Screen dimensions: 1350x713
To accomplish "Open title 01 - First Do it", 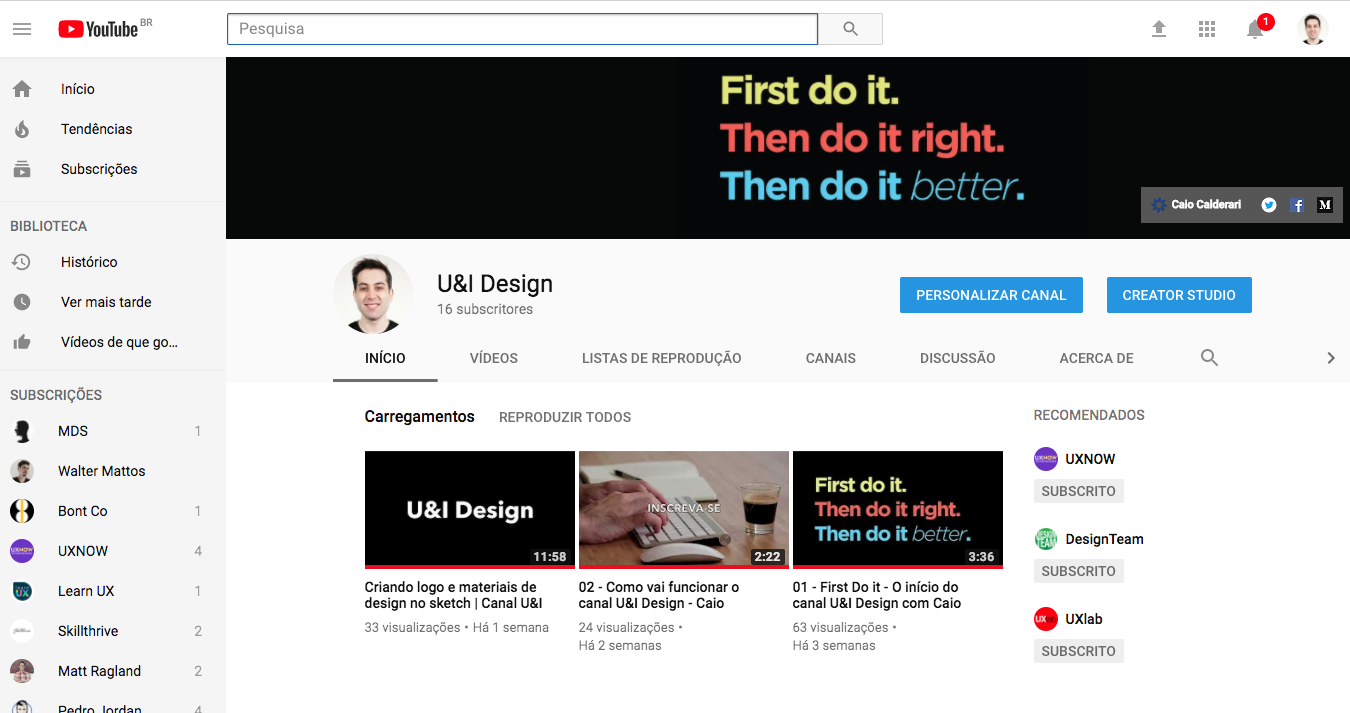I will click(x=877, y=595).
